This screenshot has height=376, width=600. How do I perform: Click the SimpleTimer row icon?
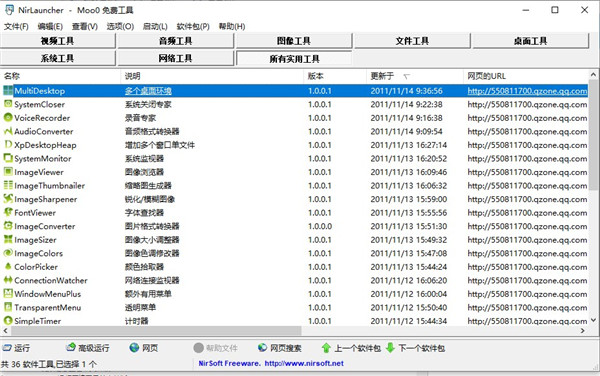click(x=8, y=321)
